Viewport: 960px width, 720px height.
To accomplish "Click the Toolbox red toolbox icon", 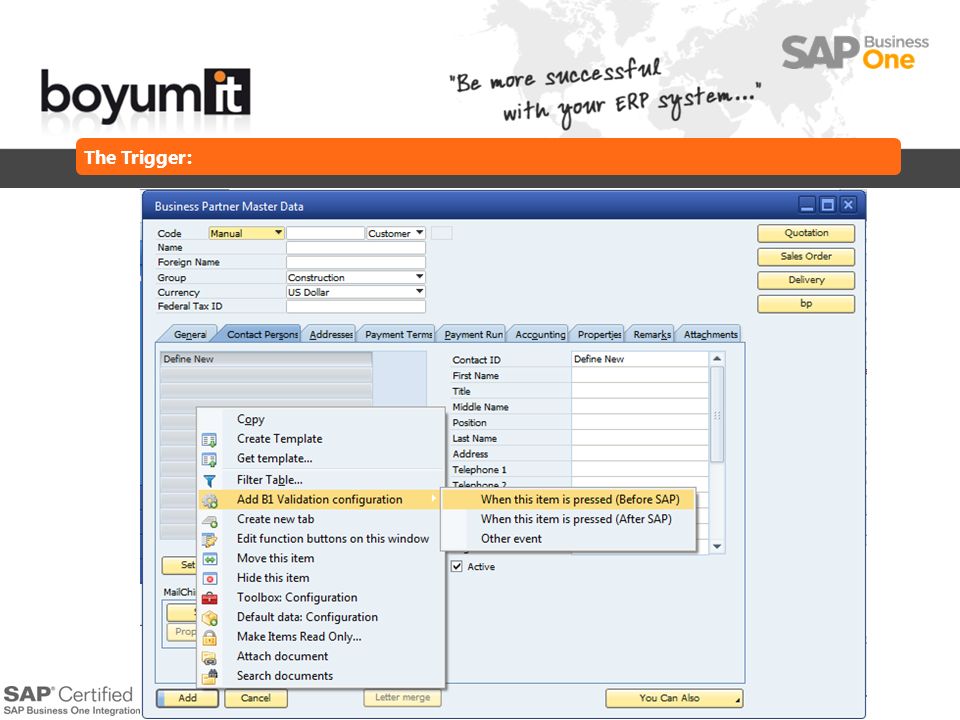I will click(x=209, y=598).
